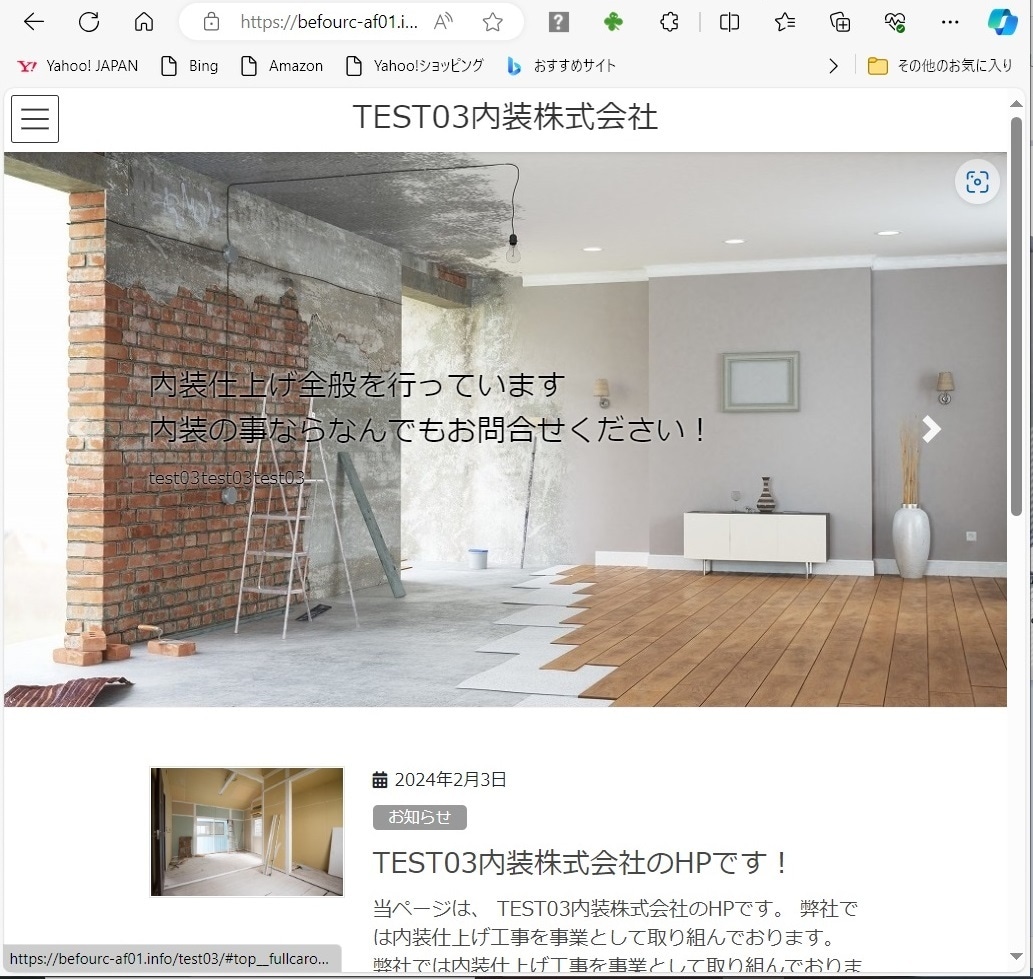Screen dimensions: 1033x979
Task: Launch the Copilot sidebar icon
Action: (1002, 22)
